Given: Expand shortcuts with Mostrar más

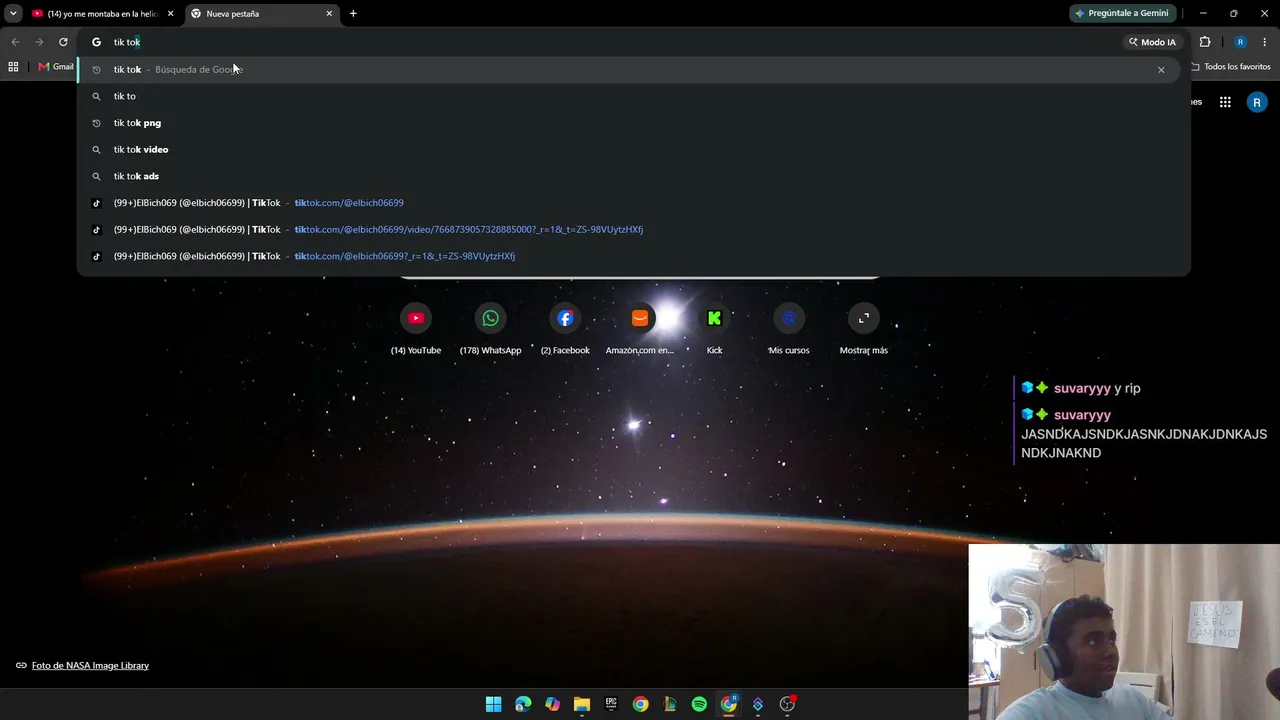Looking at the screenshot, I should pyautogui.click(x=864, y=329).
